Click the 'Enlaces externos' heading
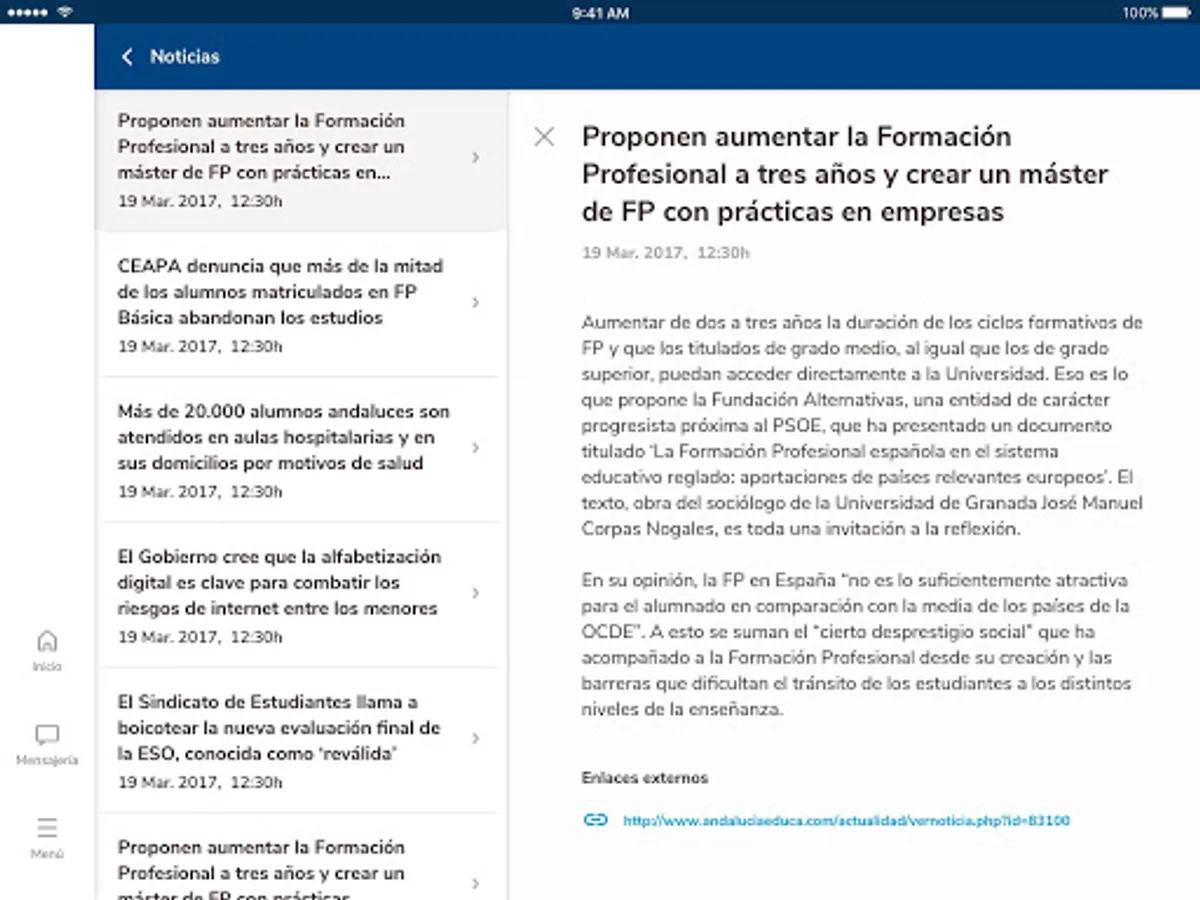Image resolution: width=1200 pixels, height=900 pixels. tap(645, 778)
